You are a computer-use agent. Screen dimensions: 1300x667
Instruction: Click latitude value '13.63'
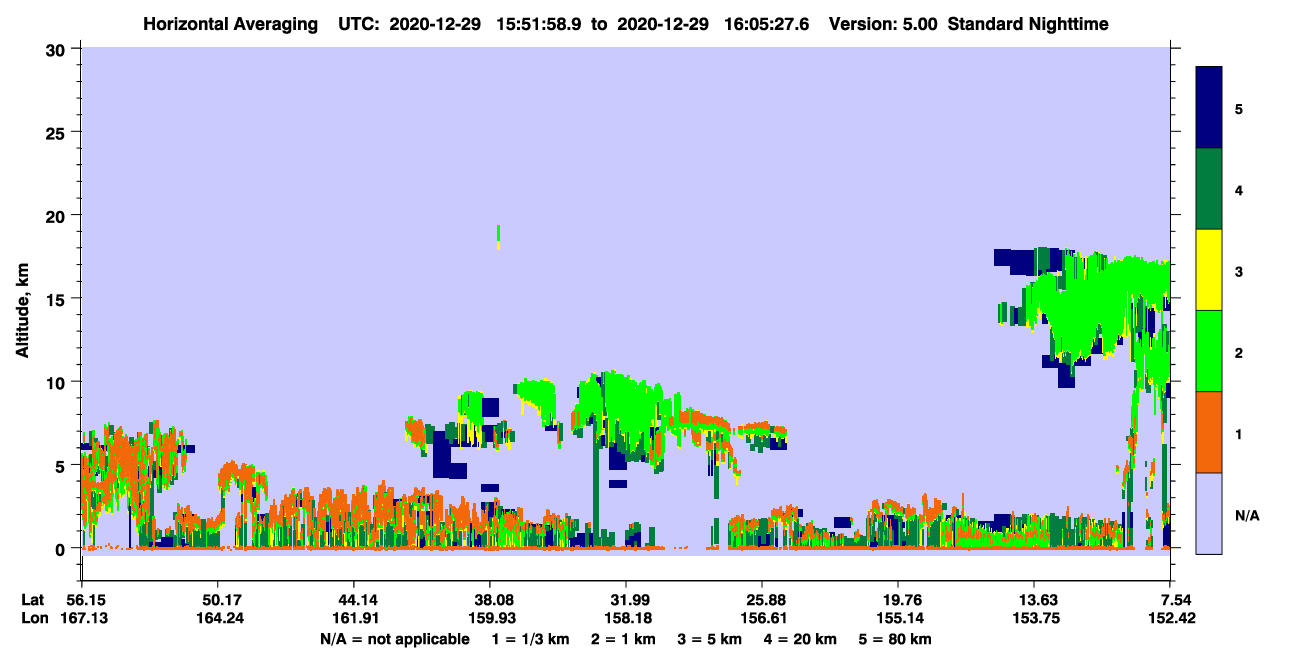(x=1034, y=600)
